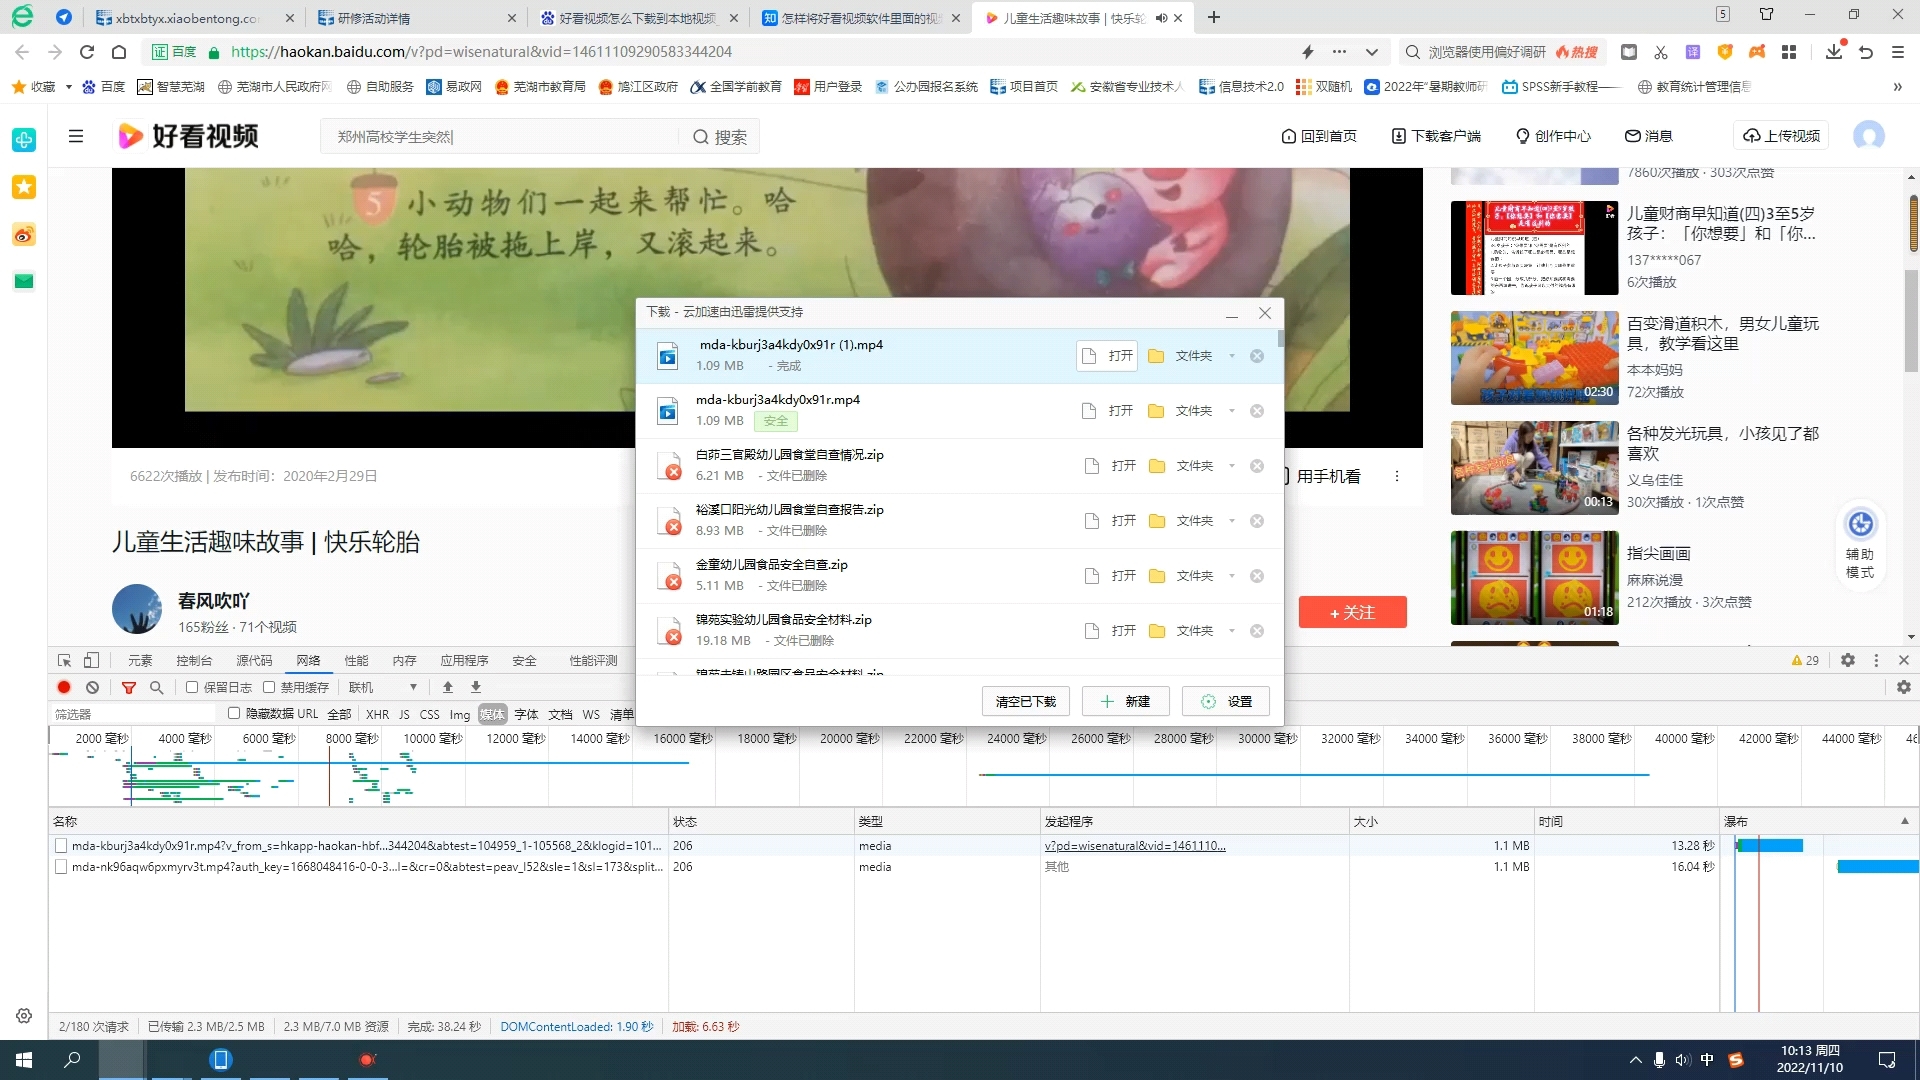Screen dimensions: 1920x1080
Task: Open the four-squares extensions grid icon
Action: point(1789,52)
